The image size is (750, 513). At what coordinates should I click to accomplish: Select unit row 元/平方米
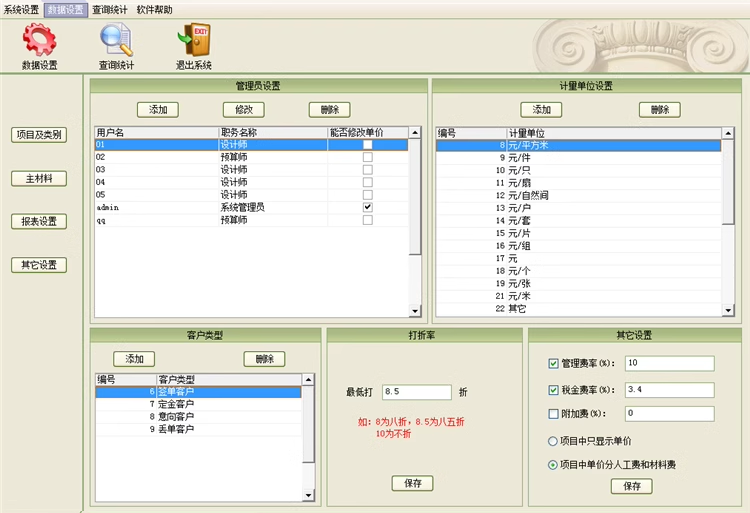coord(578,145)
